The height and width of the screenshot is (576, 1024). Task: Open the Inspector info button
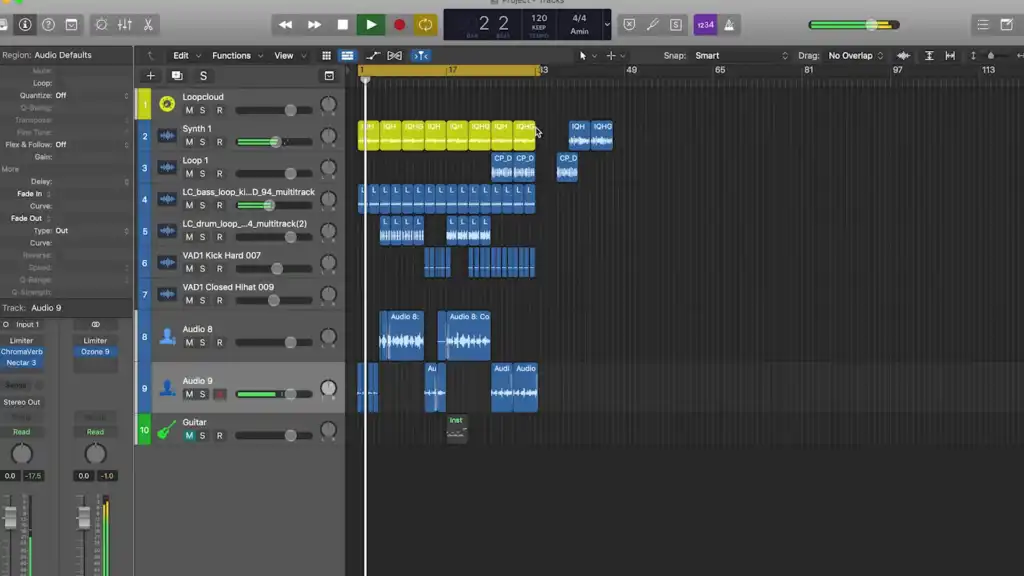click(x=25, y=25)
